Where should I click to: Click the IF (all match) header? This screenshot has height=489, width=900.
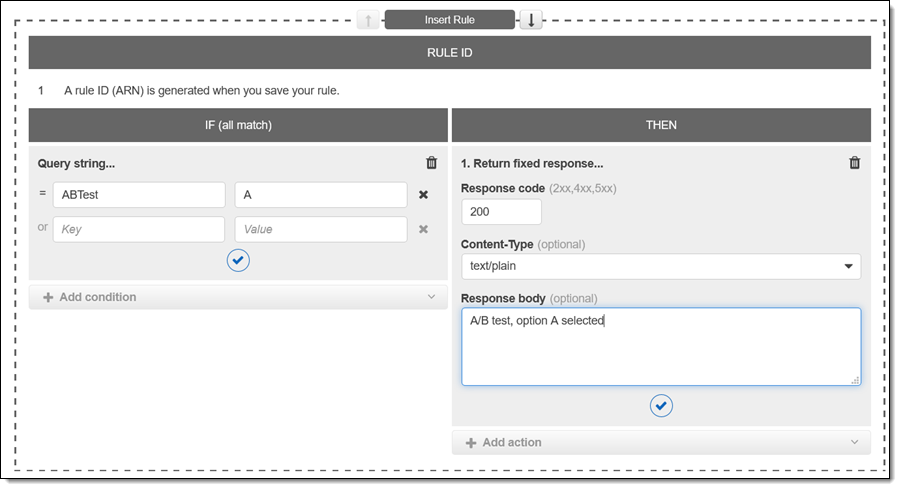coord(238,125)
